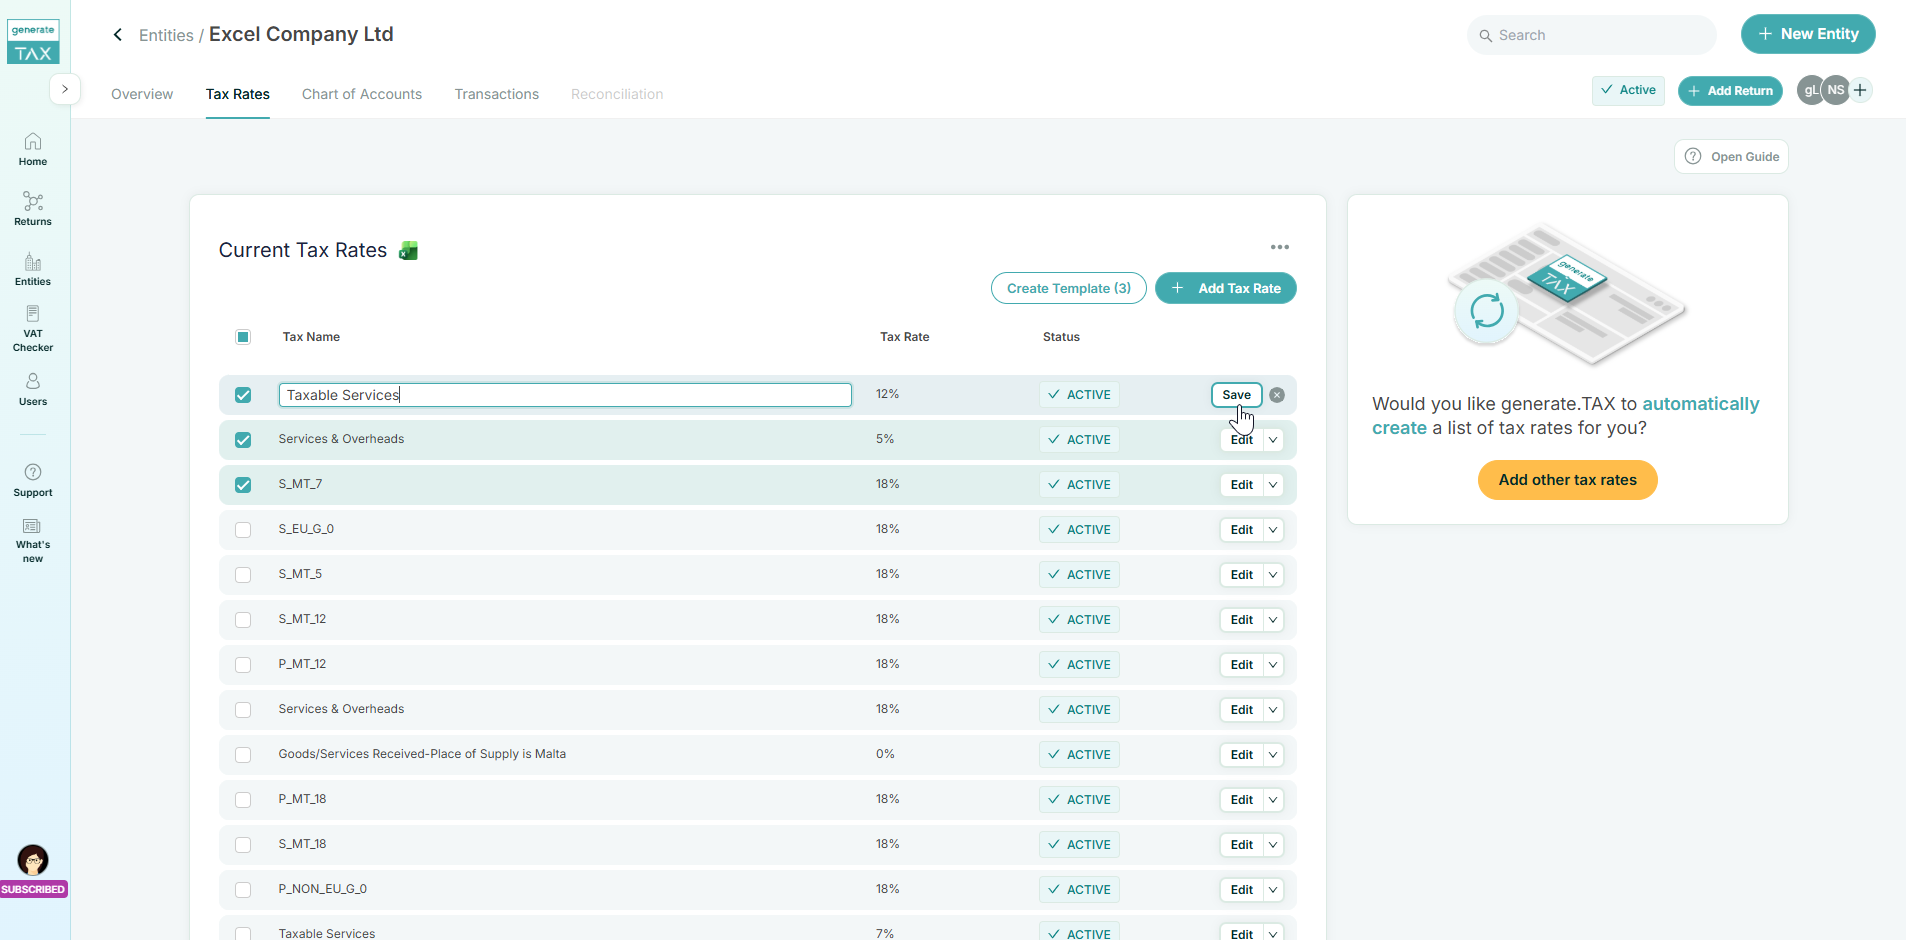The height and width of the screenshot is (940, 1906).
Task: Go back using the left arrow
Action: click(118, 35)
